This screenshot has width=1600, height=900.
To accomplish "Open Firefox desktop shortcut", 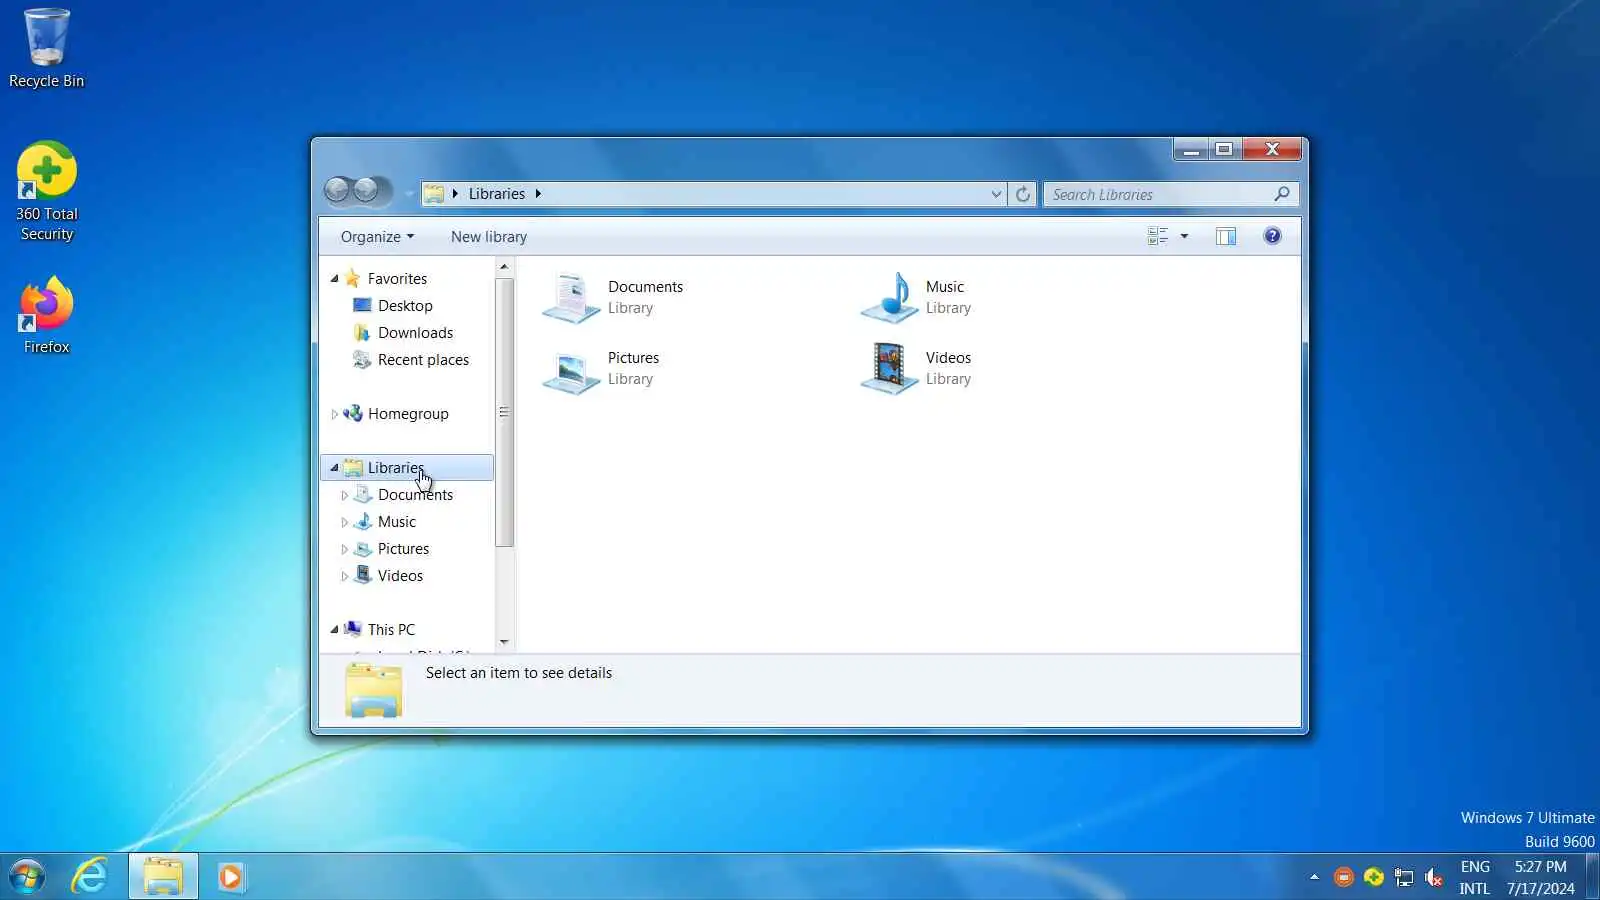I will (x=46, y=316).
